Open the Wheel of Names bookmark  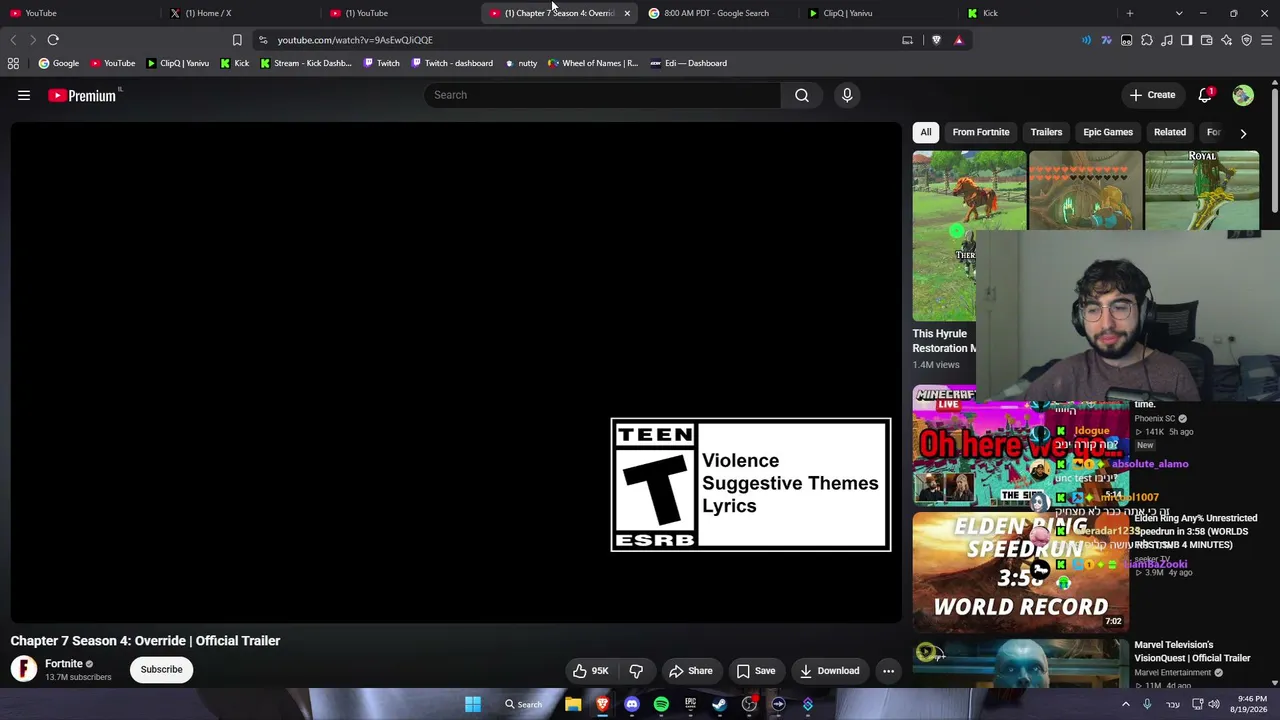[593, 63]
